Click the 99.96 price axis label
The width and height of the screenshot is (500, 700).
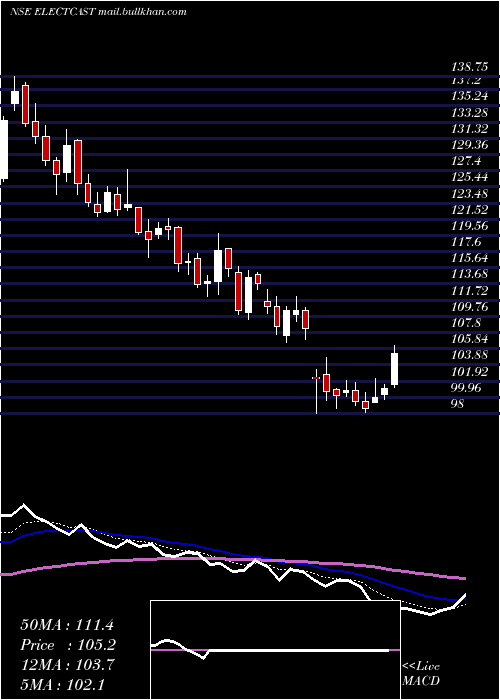coord(467,388)
